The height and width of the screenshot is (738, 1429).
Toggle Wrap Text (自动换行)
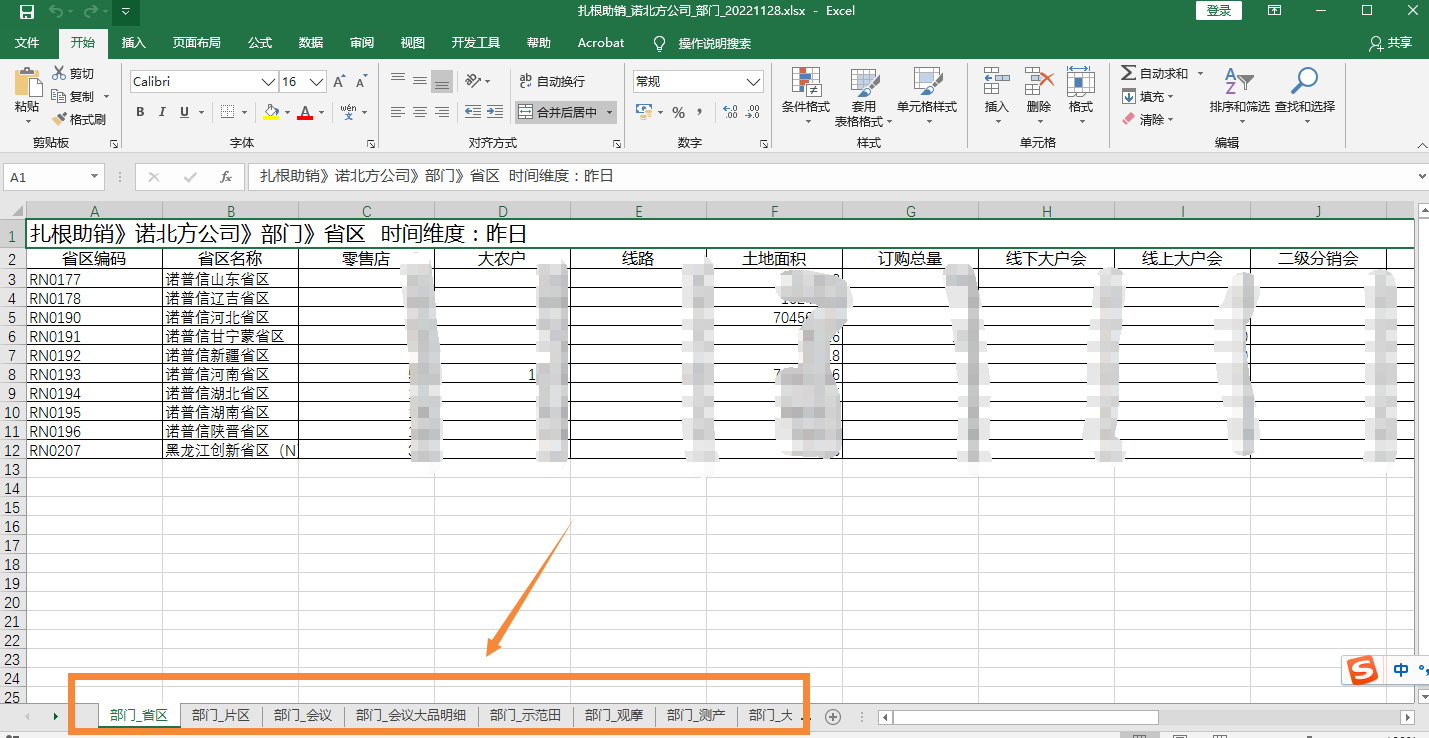pyautogui.click(x=552, y=81)
